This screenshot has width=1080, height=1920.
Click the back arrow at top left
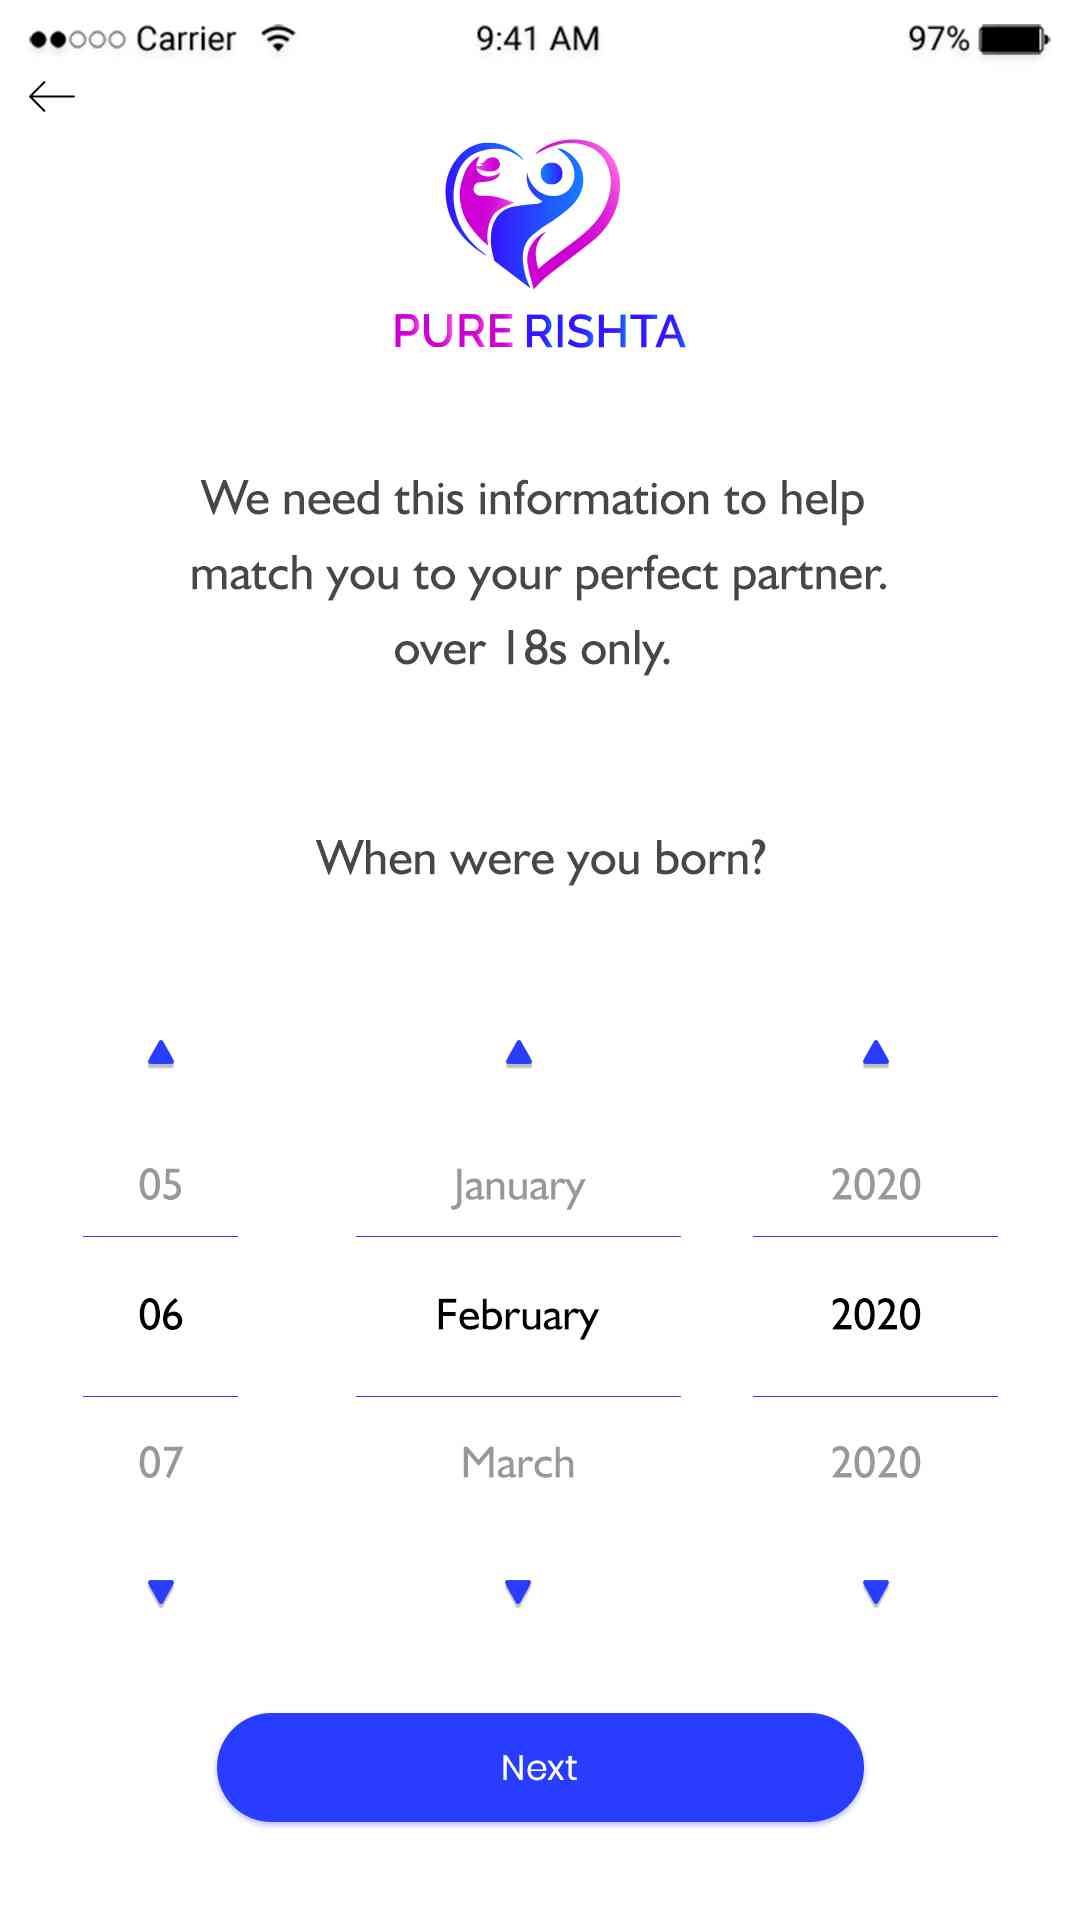(47, 95)
